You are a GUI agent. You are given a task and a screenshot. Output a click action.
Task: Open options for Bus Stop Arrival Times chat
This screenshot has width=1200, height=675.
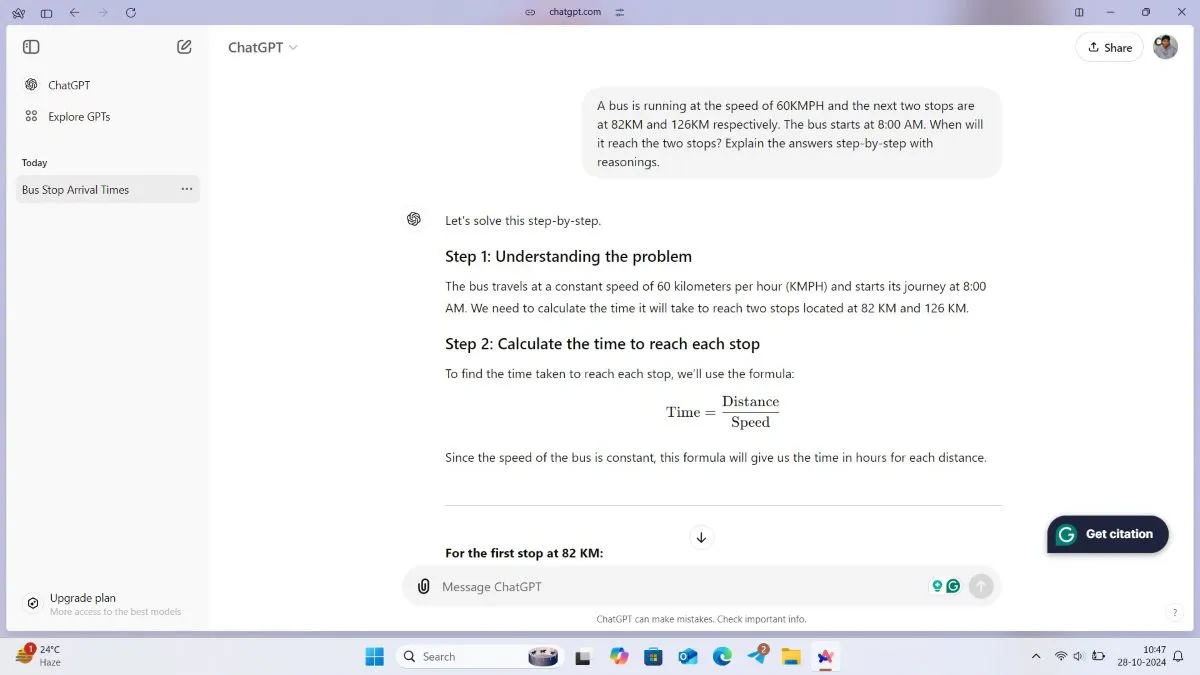click(x=187, y=189)
